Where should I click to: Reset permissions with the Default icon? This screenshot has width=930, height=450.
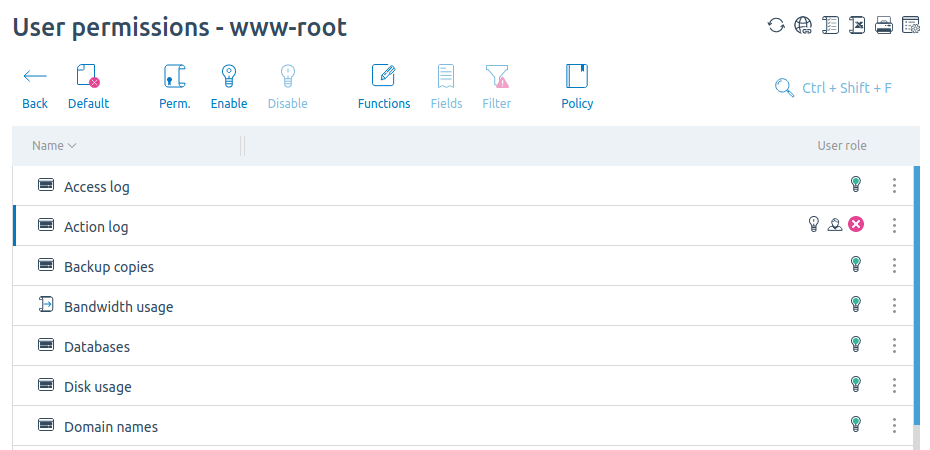(88, 87)
